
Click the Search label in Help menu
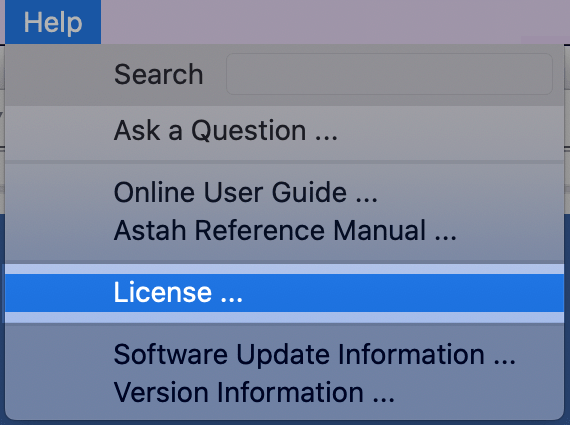[x=158, y=74]
